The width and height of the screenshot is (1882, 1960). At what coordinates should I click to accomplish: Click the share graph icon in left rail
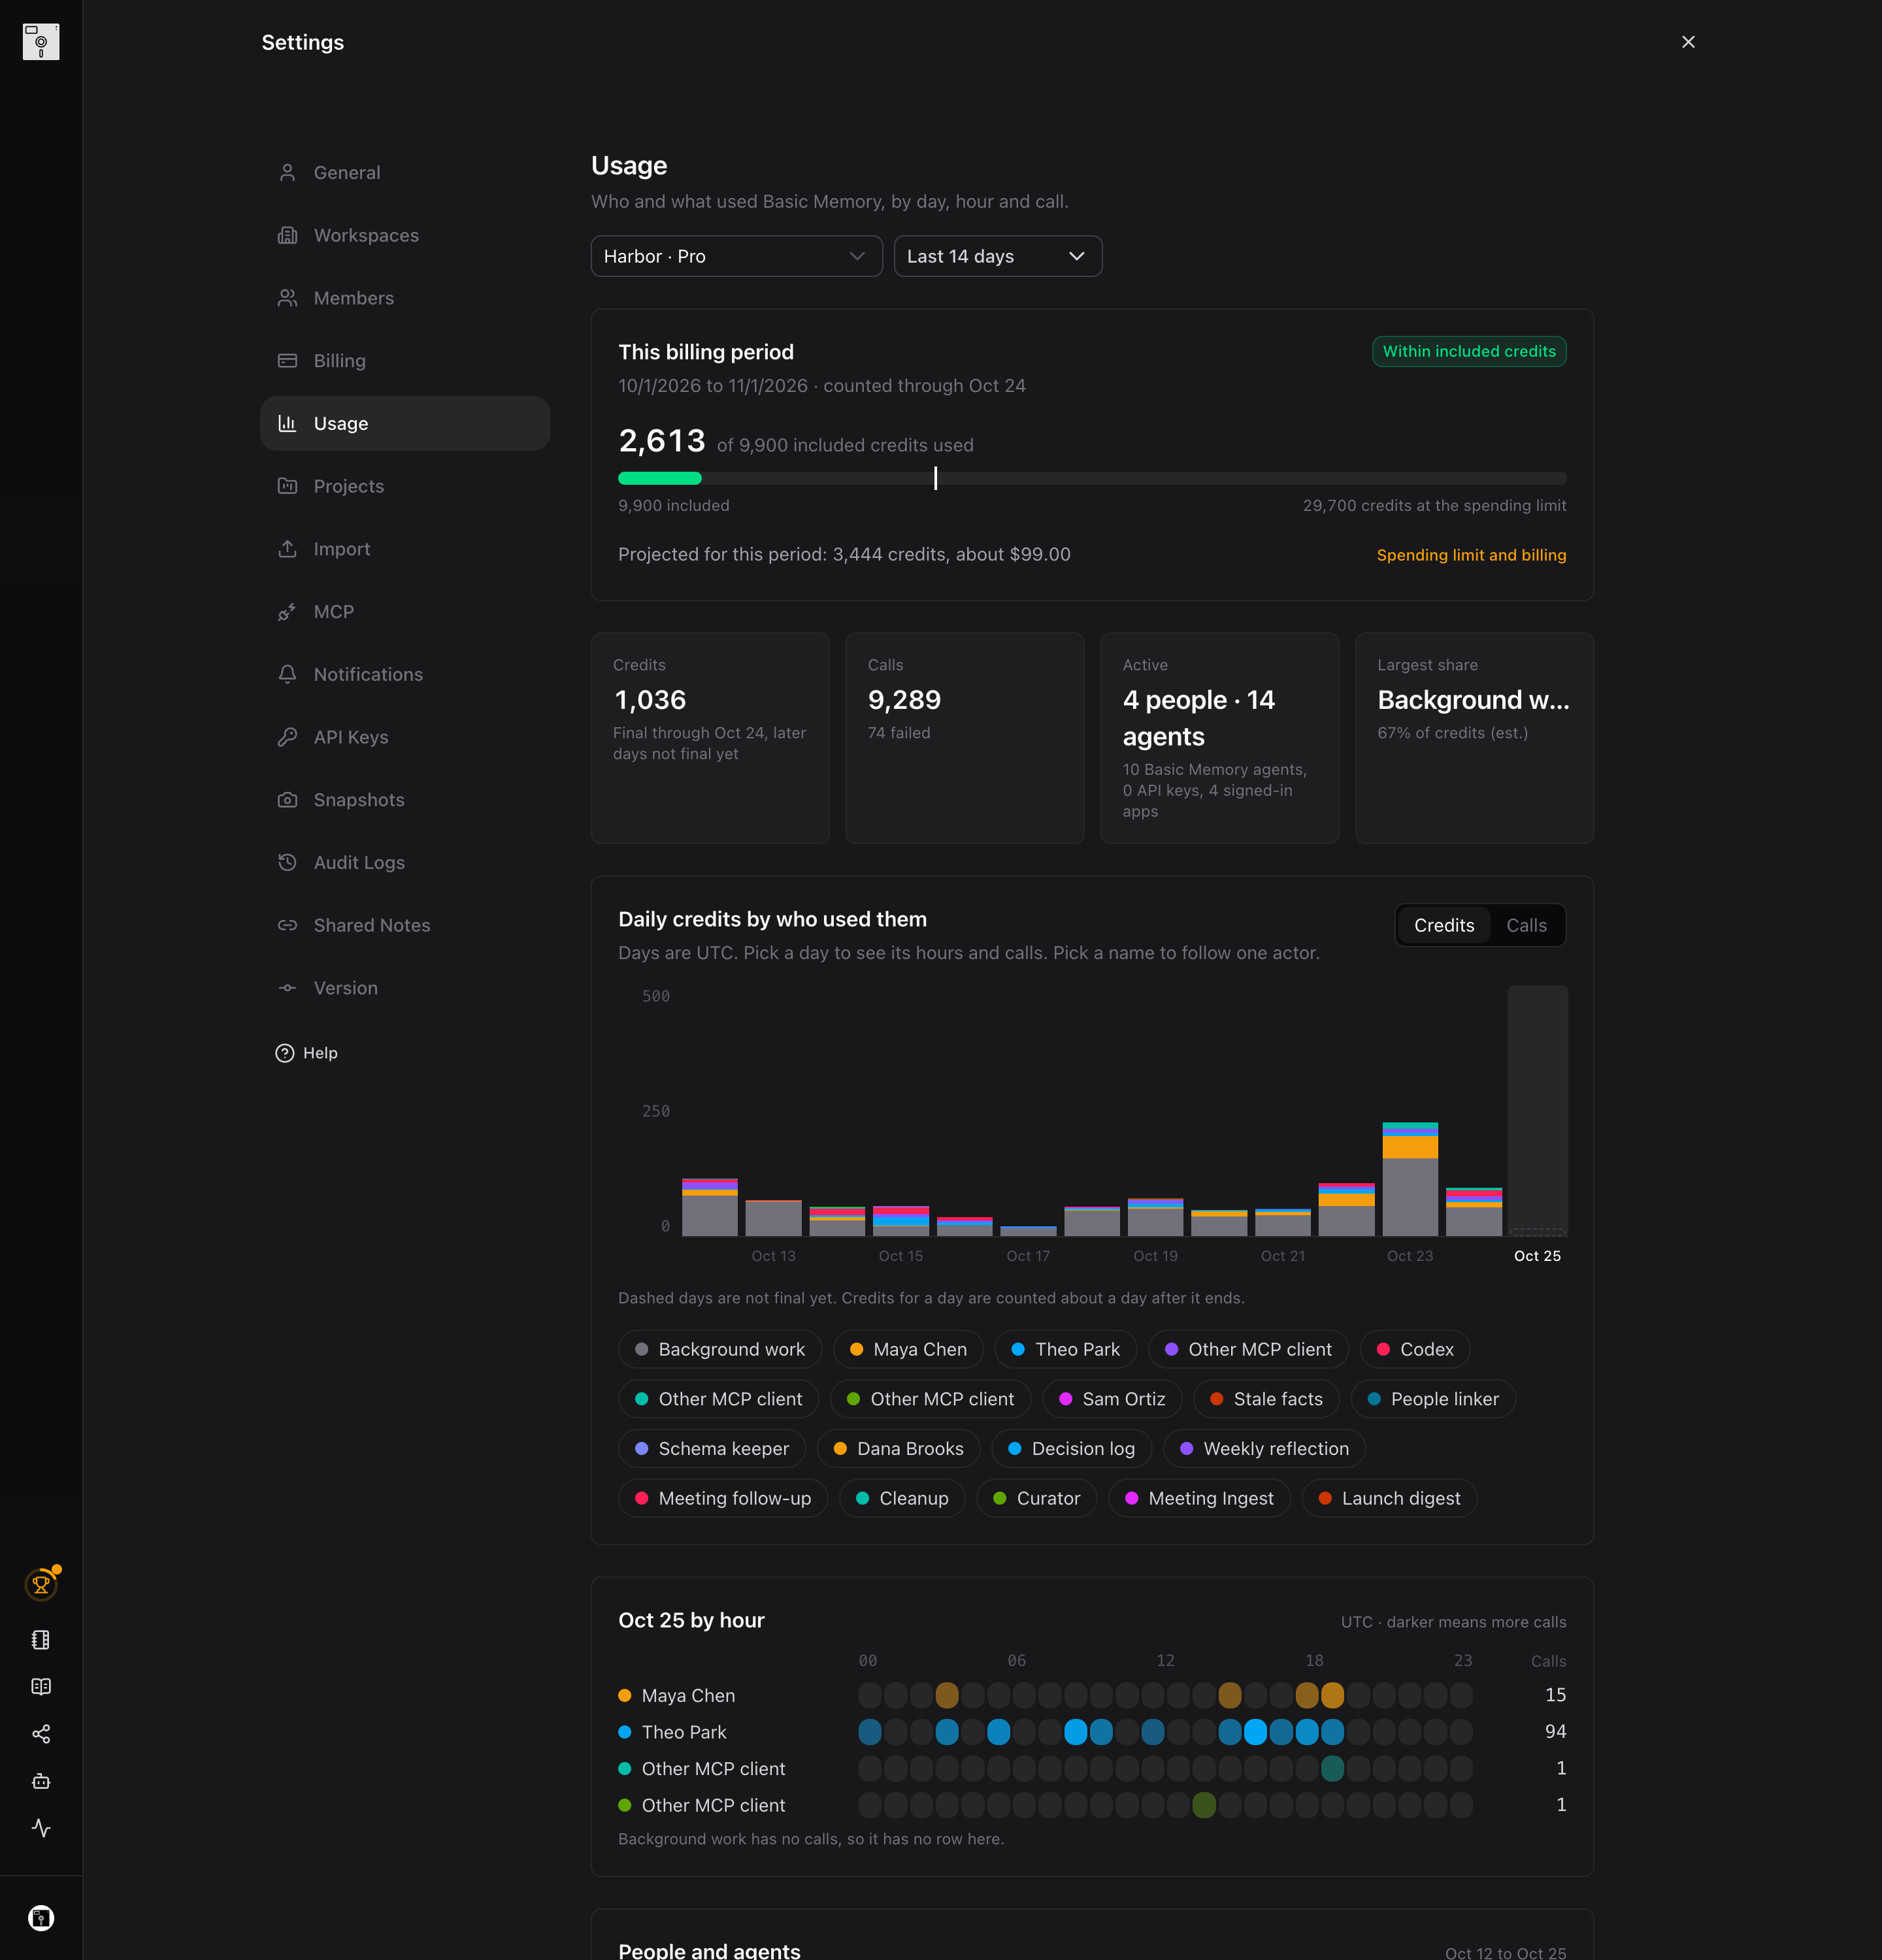click(x=41, y=1734)
